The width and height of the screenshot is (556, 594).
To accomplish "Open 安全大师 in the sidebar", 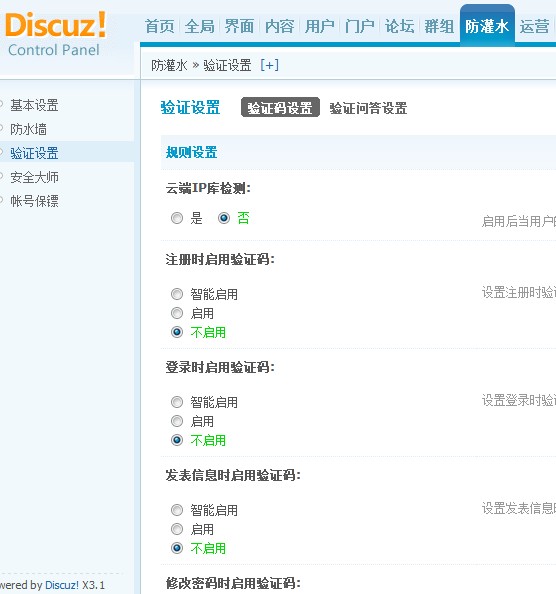I will pos(34,177).
